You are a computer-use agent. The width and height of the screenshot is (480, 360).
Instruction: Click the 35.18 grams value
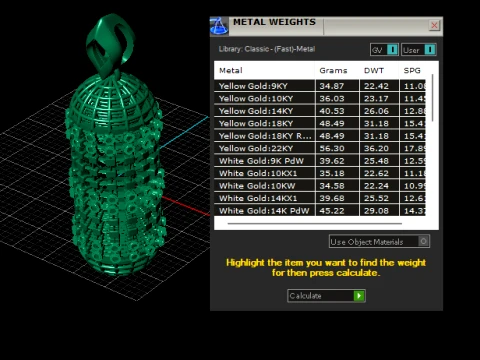pyautogui.click(x=332, y=173)
